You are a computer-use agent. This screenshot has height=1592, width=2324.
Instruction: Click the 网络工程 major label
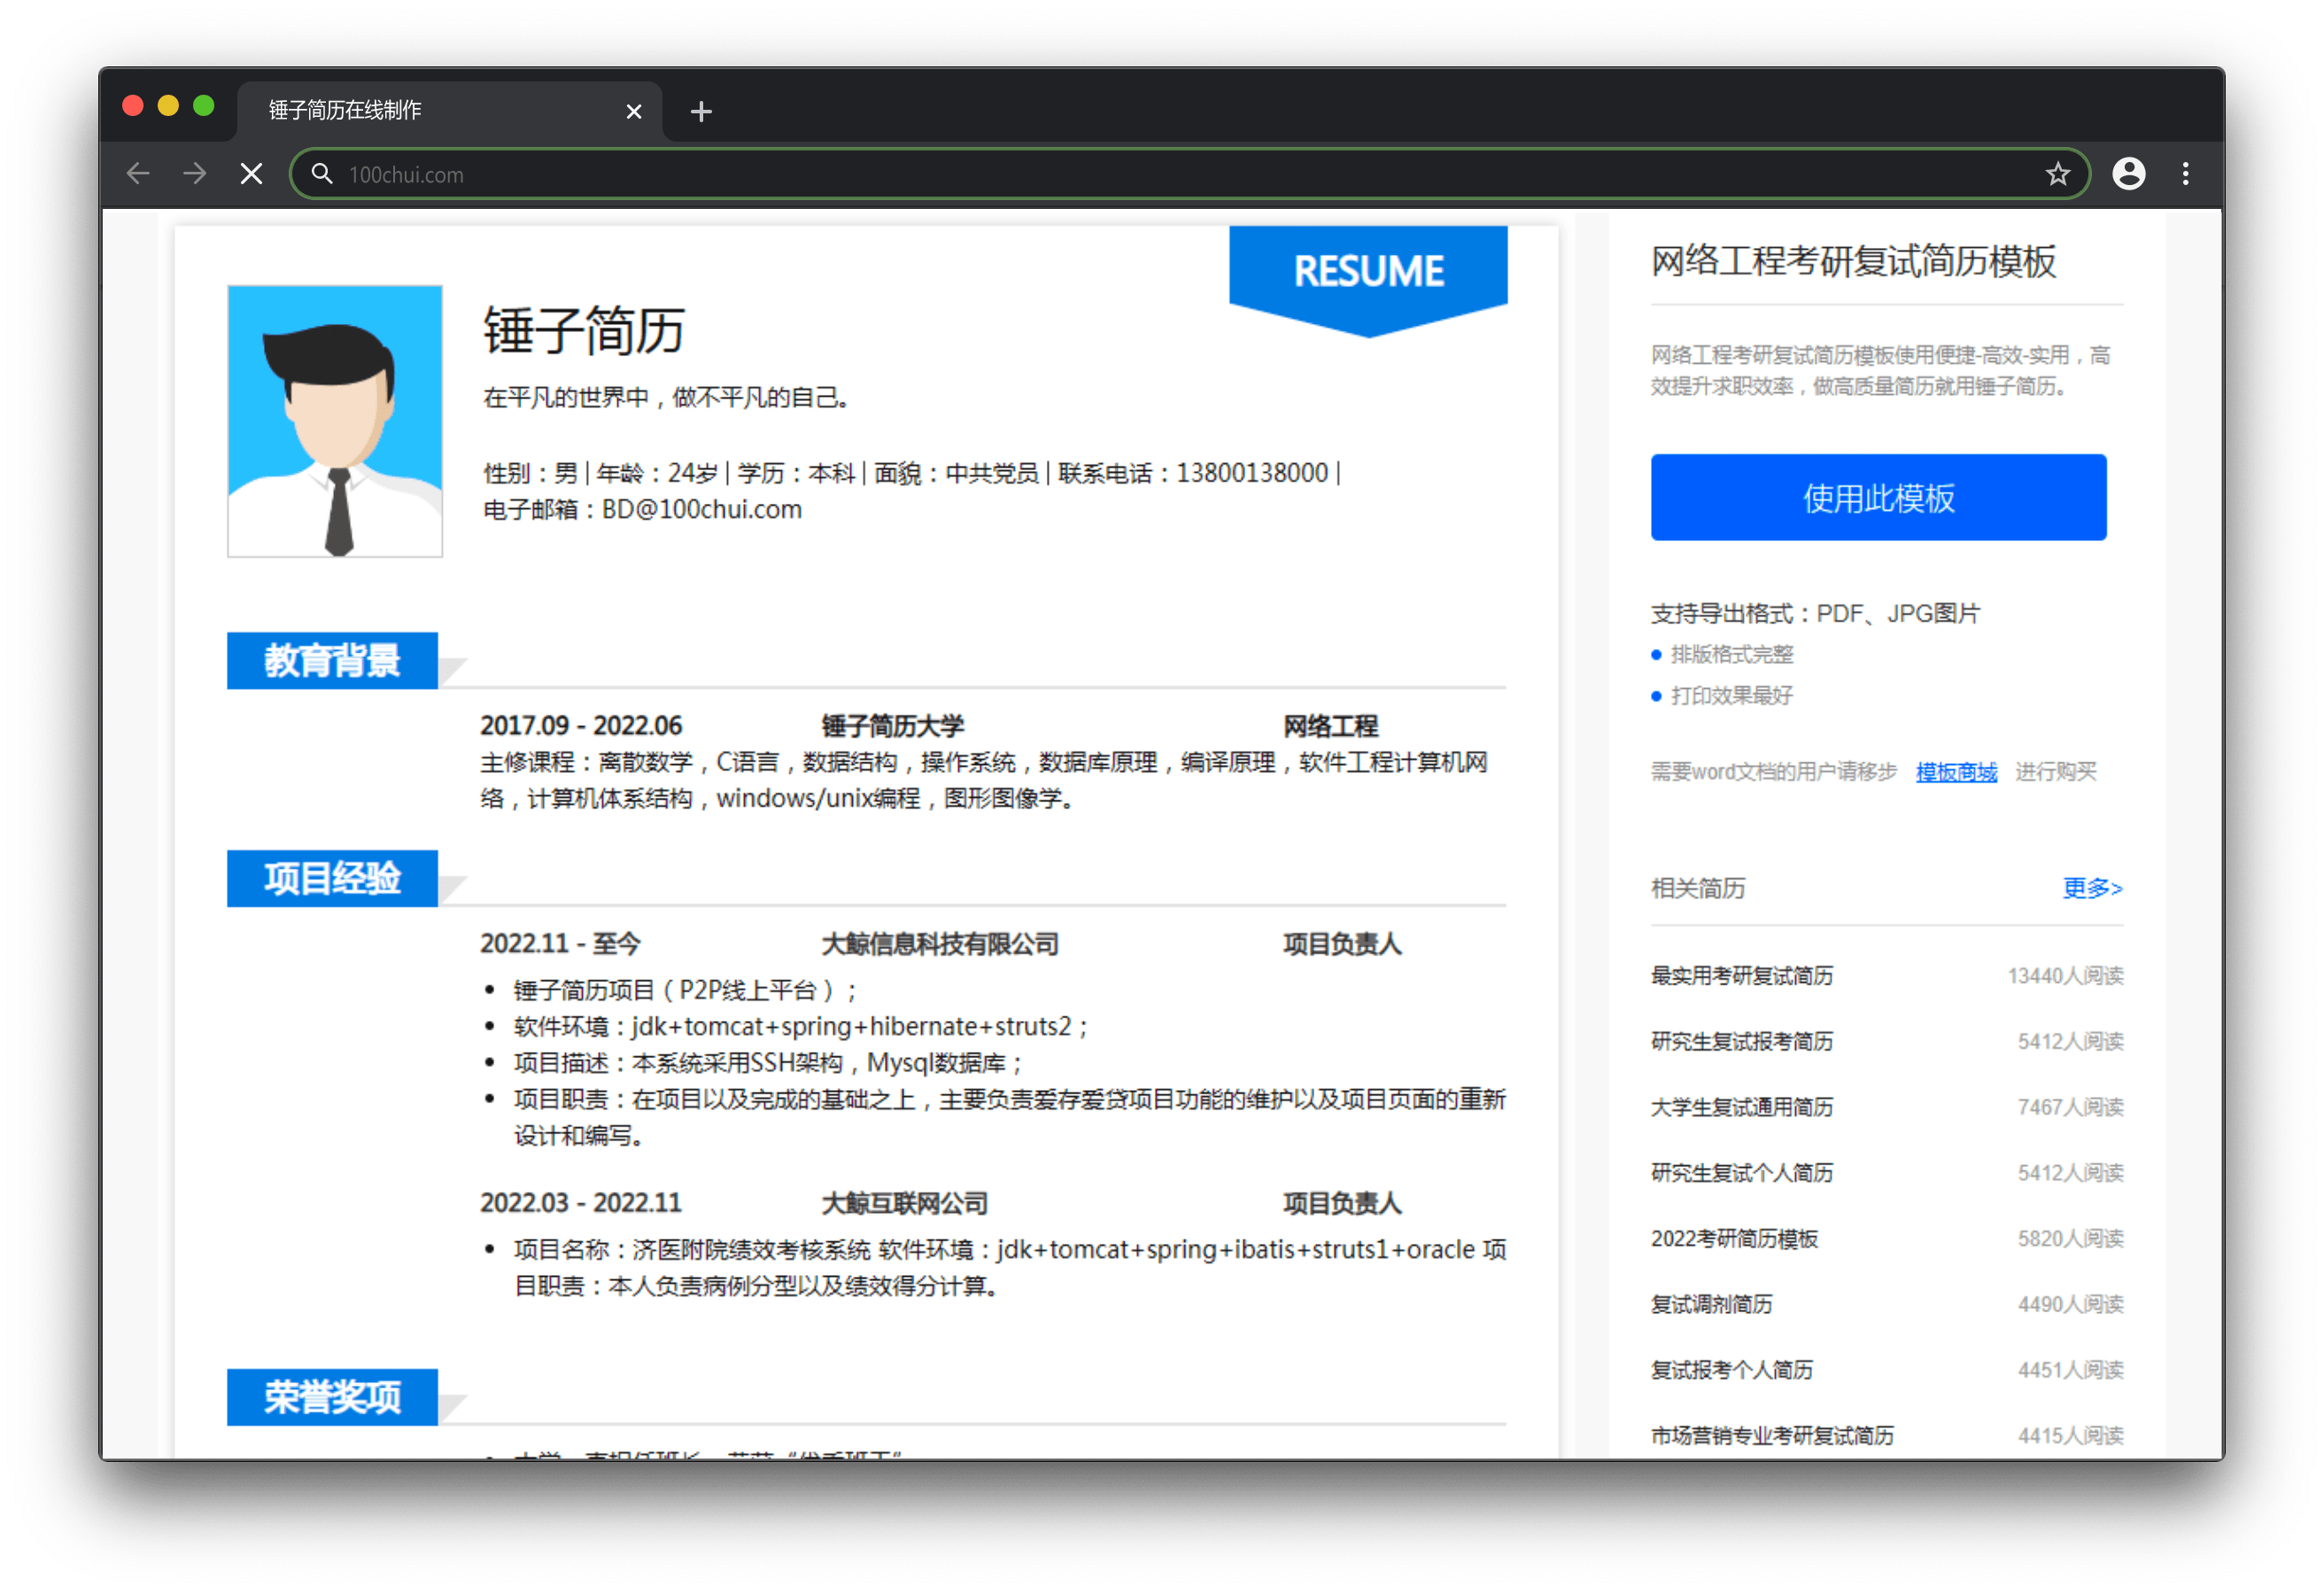[x=1331, y=726]
